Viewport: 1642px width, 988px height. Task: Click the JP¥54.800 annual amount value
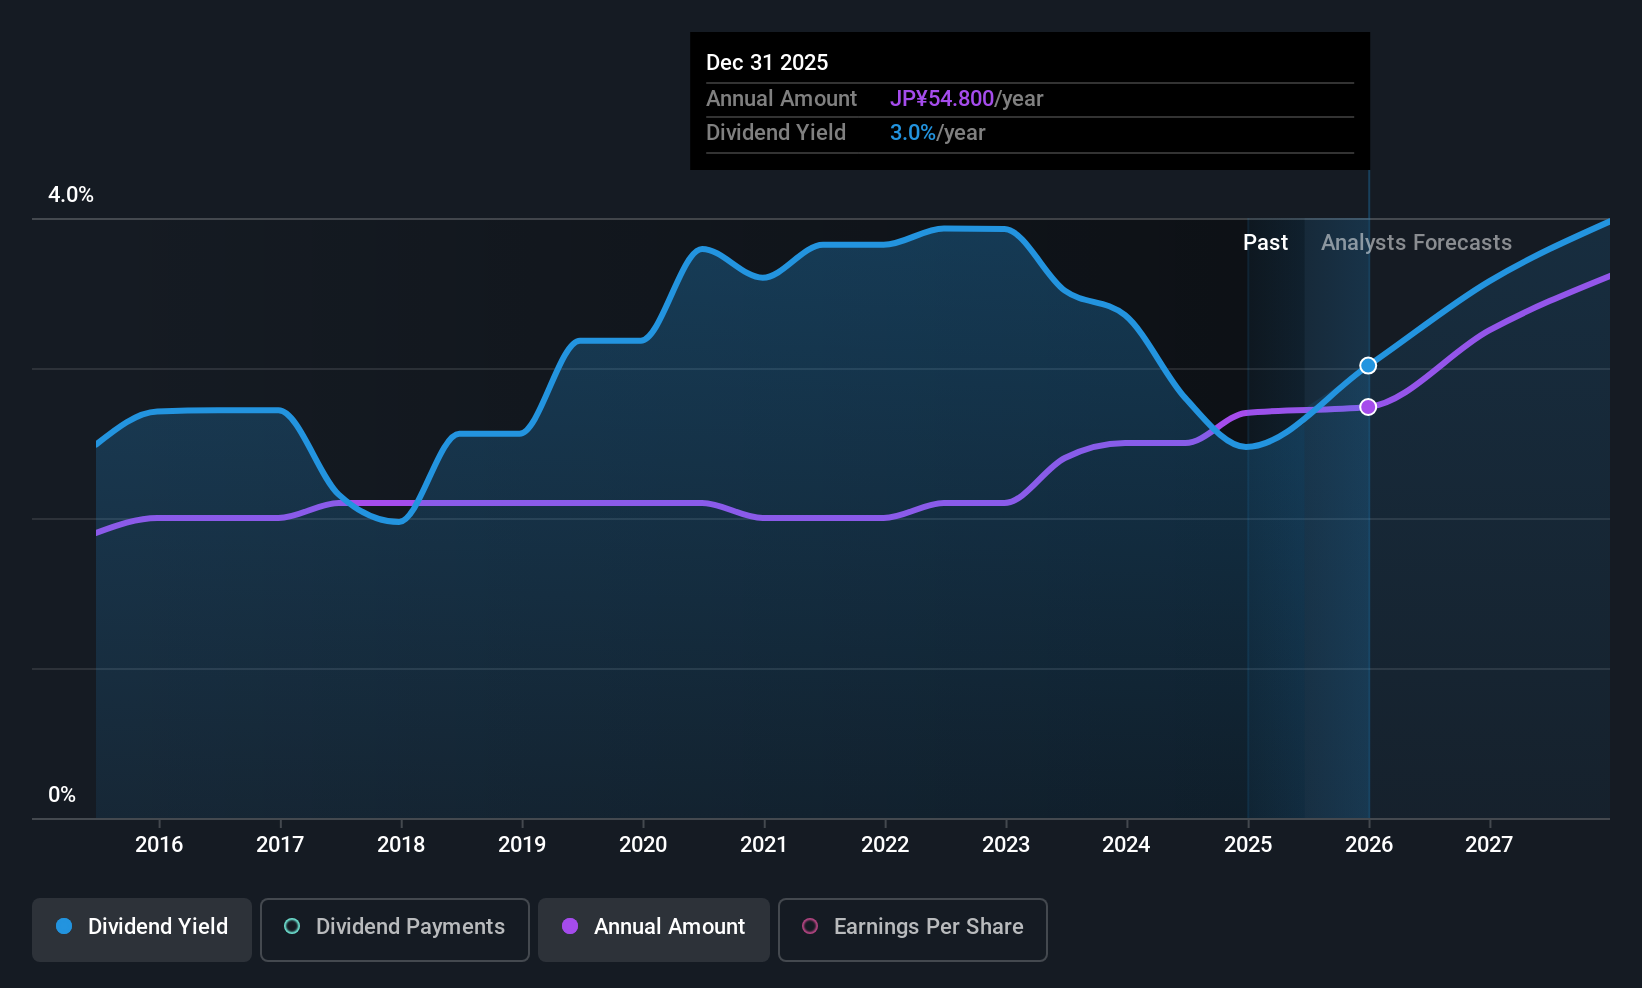point(942,98)
